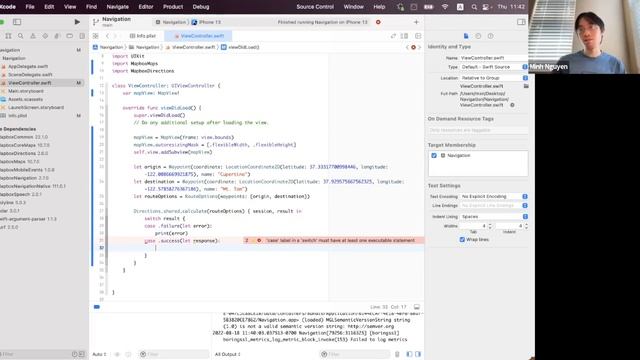Screen dimensions: 640x360
Task: Toggle the inspector panel button
Action: tap(521, 22)
